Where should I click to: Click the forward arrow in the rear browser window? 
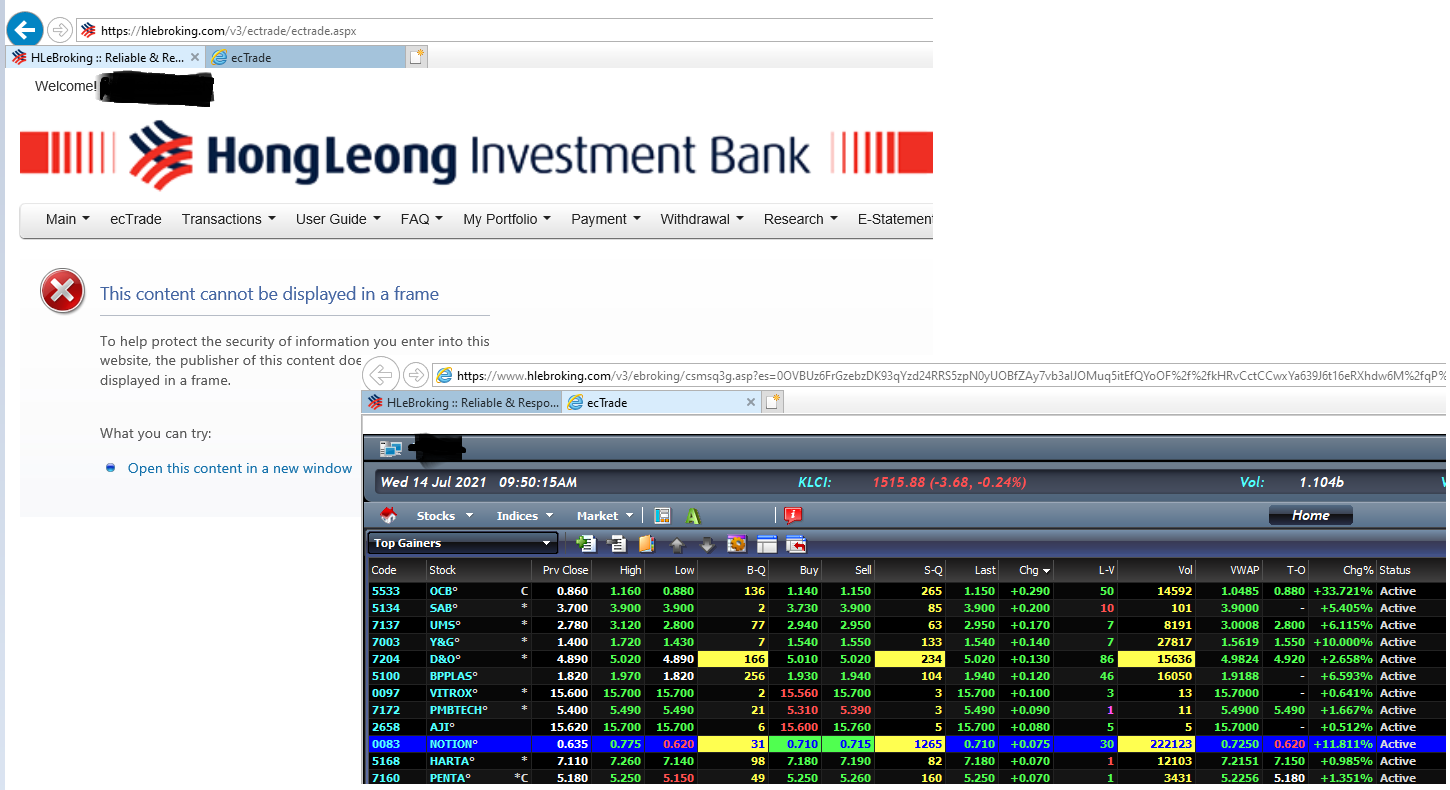(60, 29)
